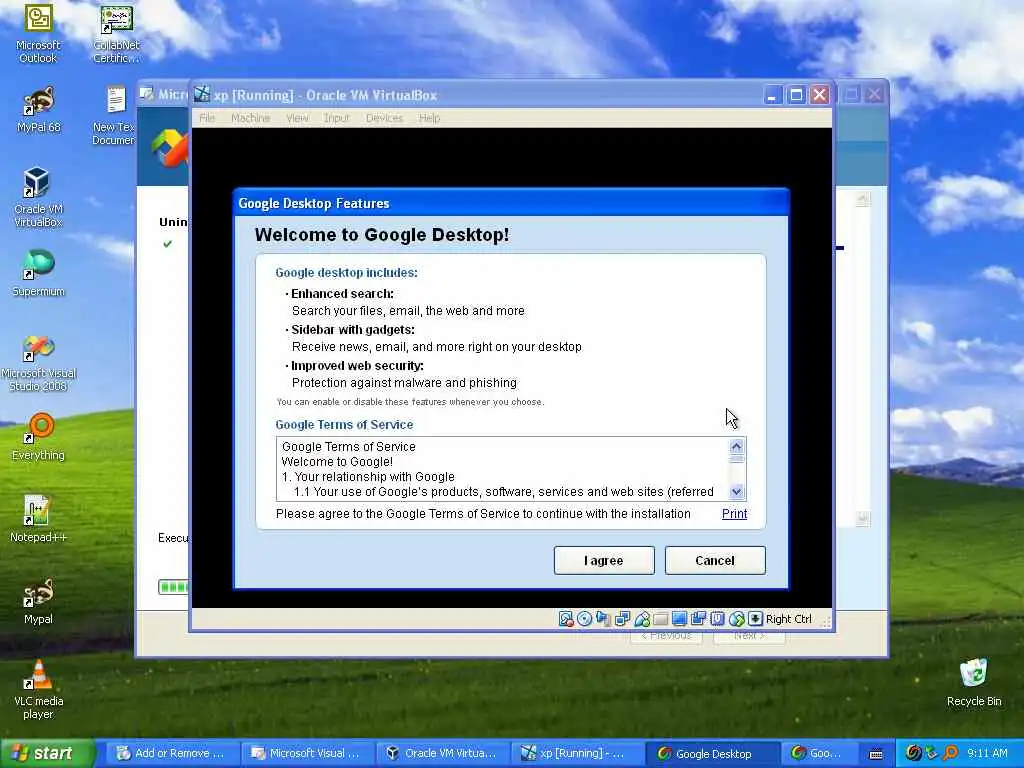Click the USB devices indicator icon
1024x768 pixels.
point(641,618)
